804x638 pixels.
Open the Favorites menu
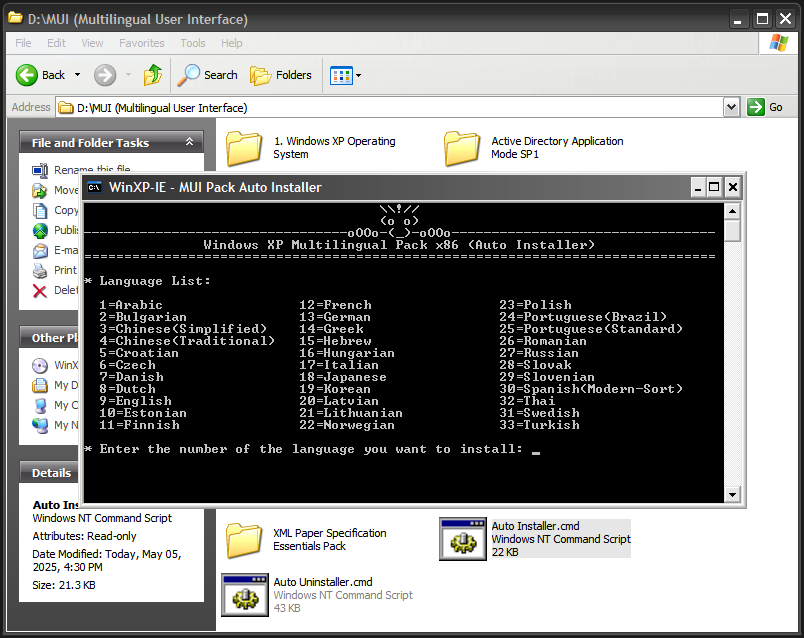click(x=142, y=43)
